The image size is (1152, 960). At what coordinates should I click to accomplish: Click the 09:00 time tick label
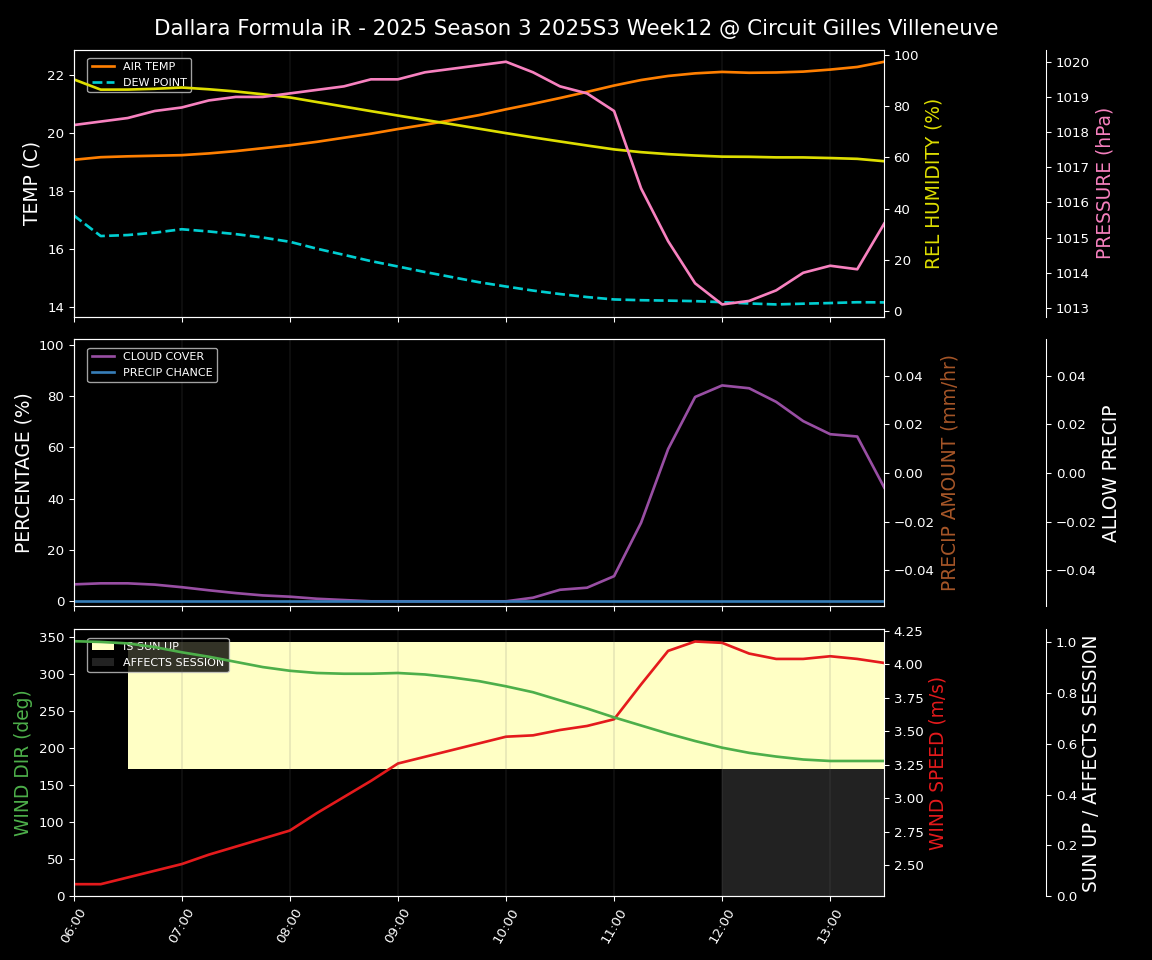[x=397, y=925]
